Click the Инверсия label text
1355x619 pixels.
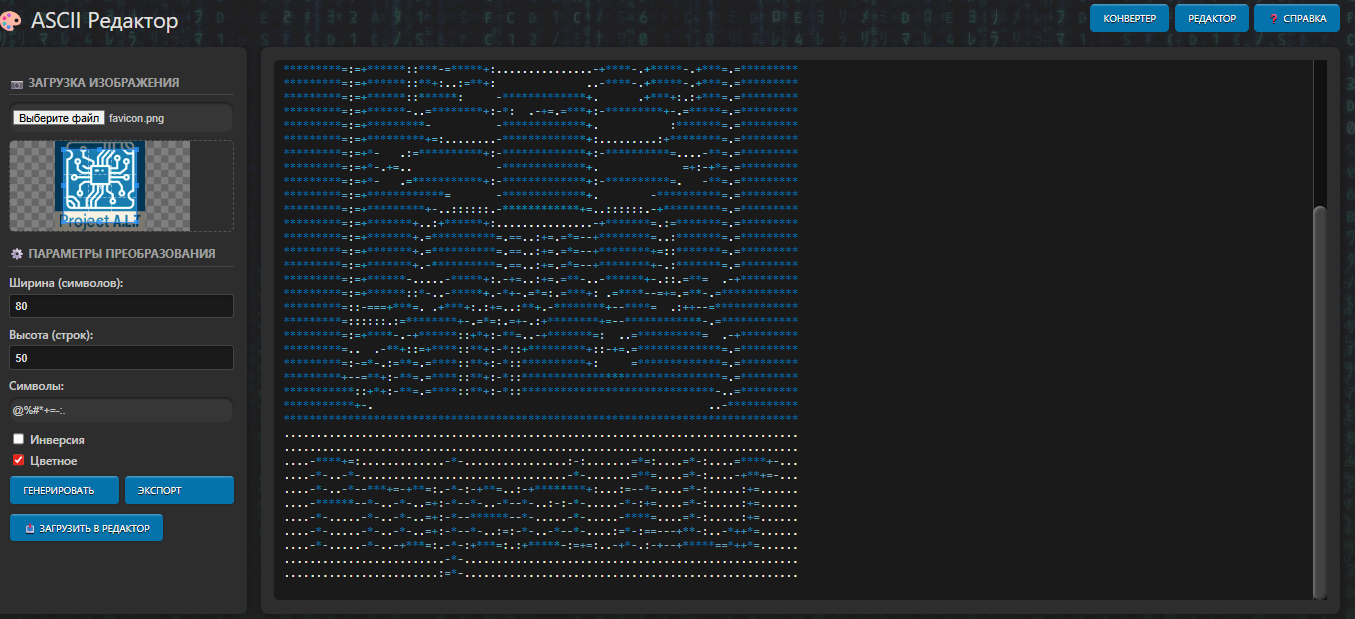(x=57, y=440)
